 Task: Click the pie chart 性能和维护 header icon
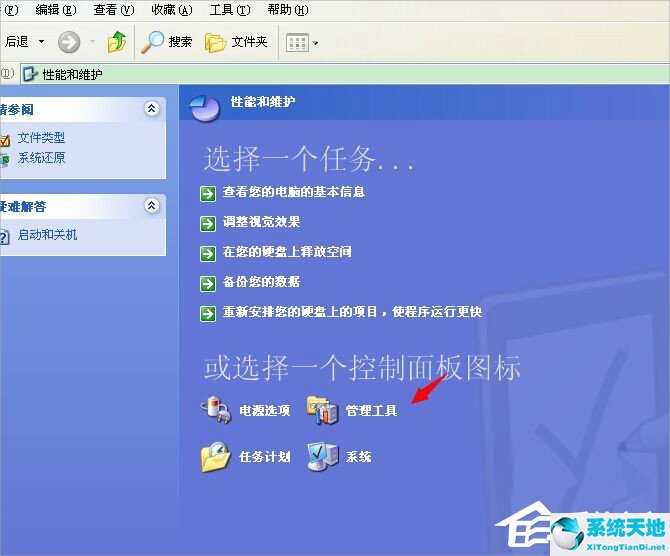click(205, 108)
